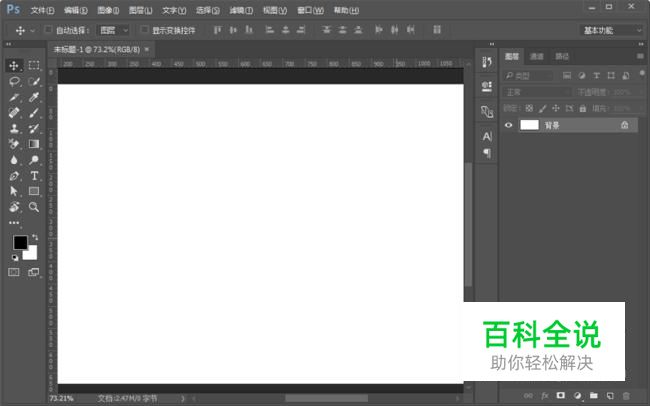Screen dimensions: 650x406
Task: Enable the 自动选择 checkbox
Action: [x=48, y=30]
